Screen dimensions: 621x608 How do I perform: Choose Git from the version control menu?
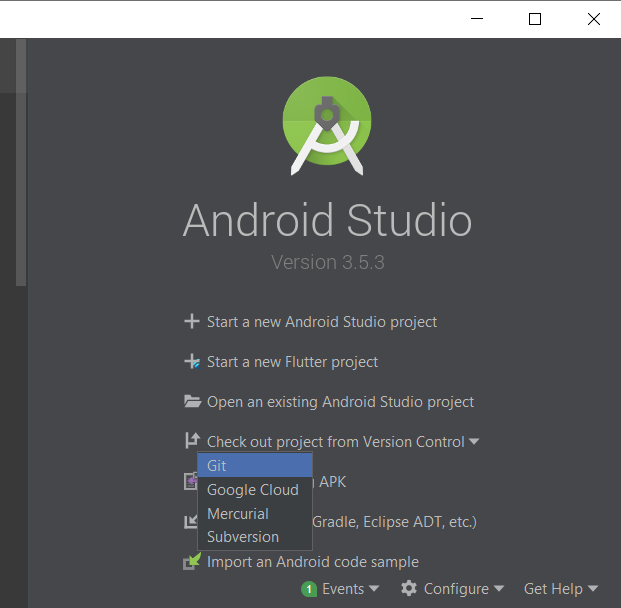point(255,465)
